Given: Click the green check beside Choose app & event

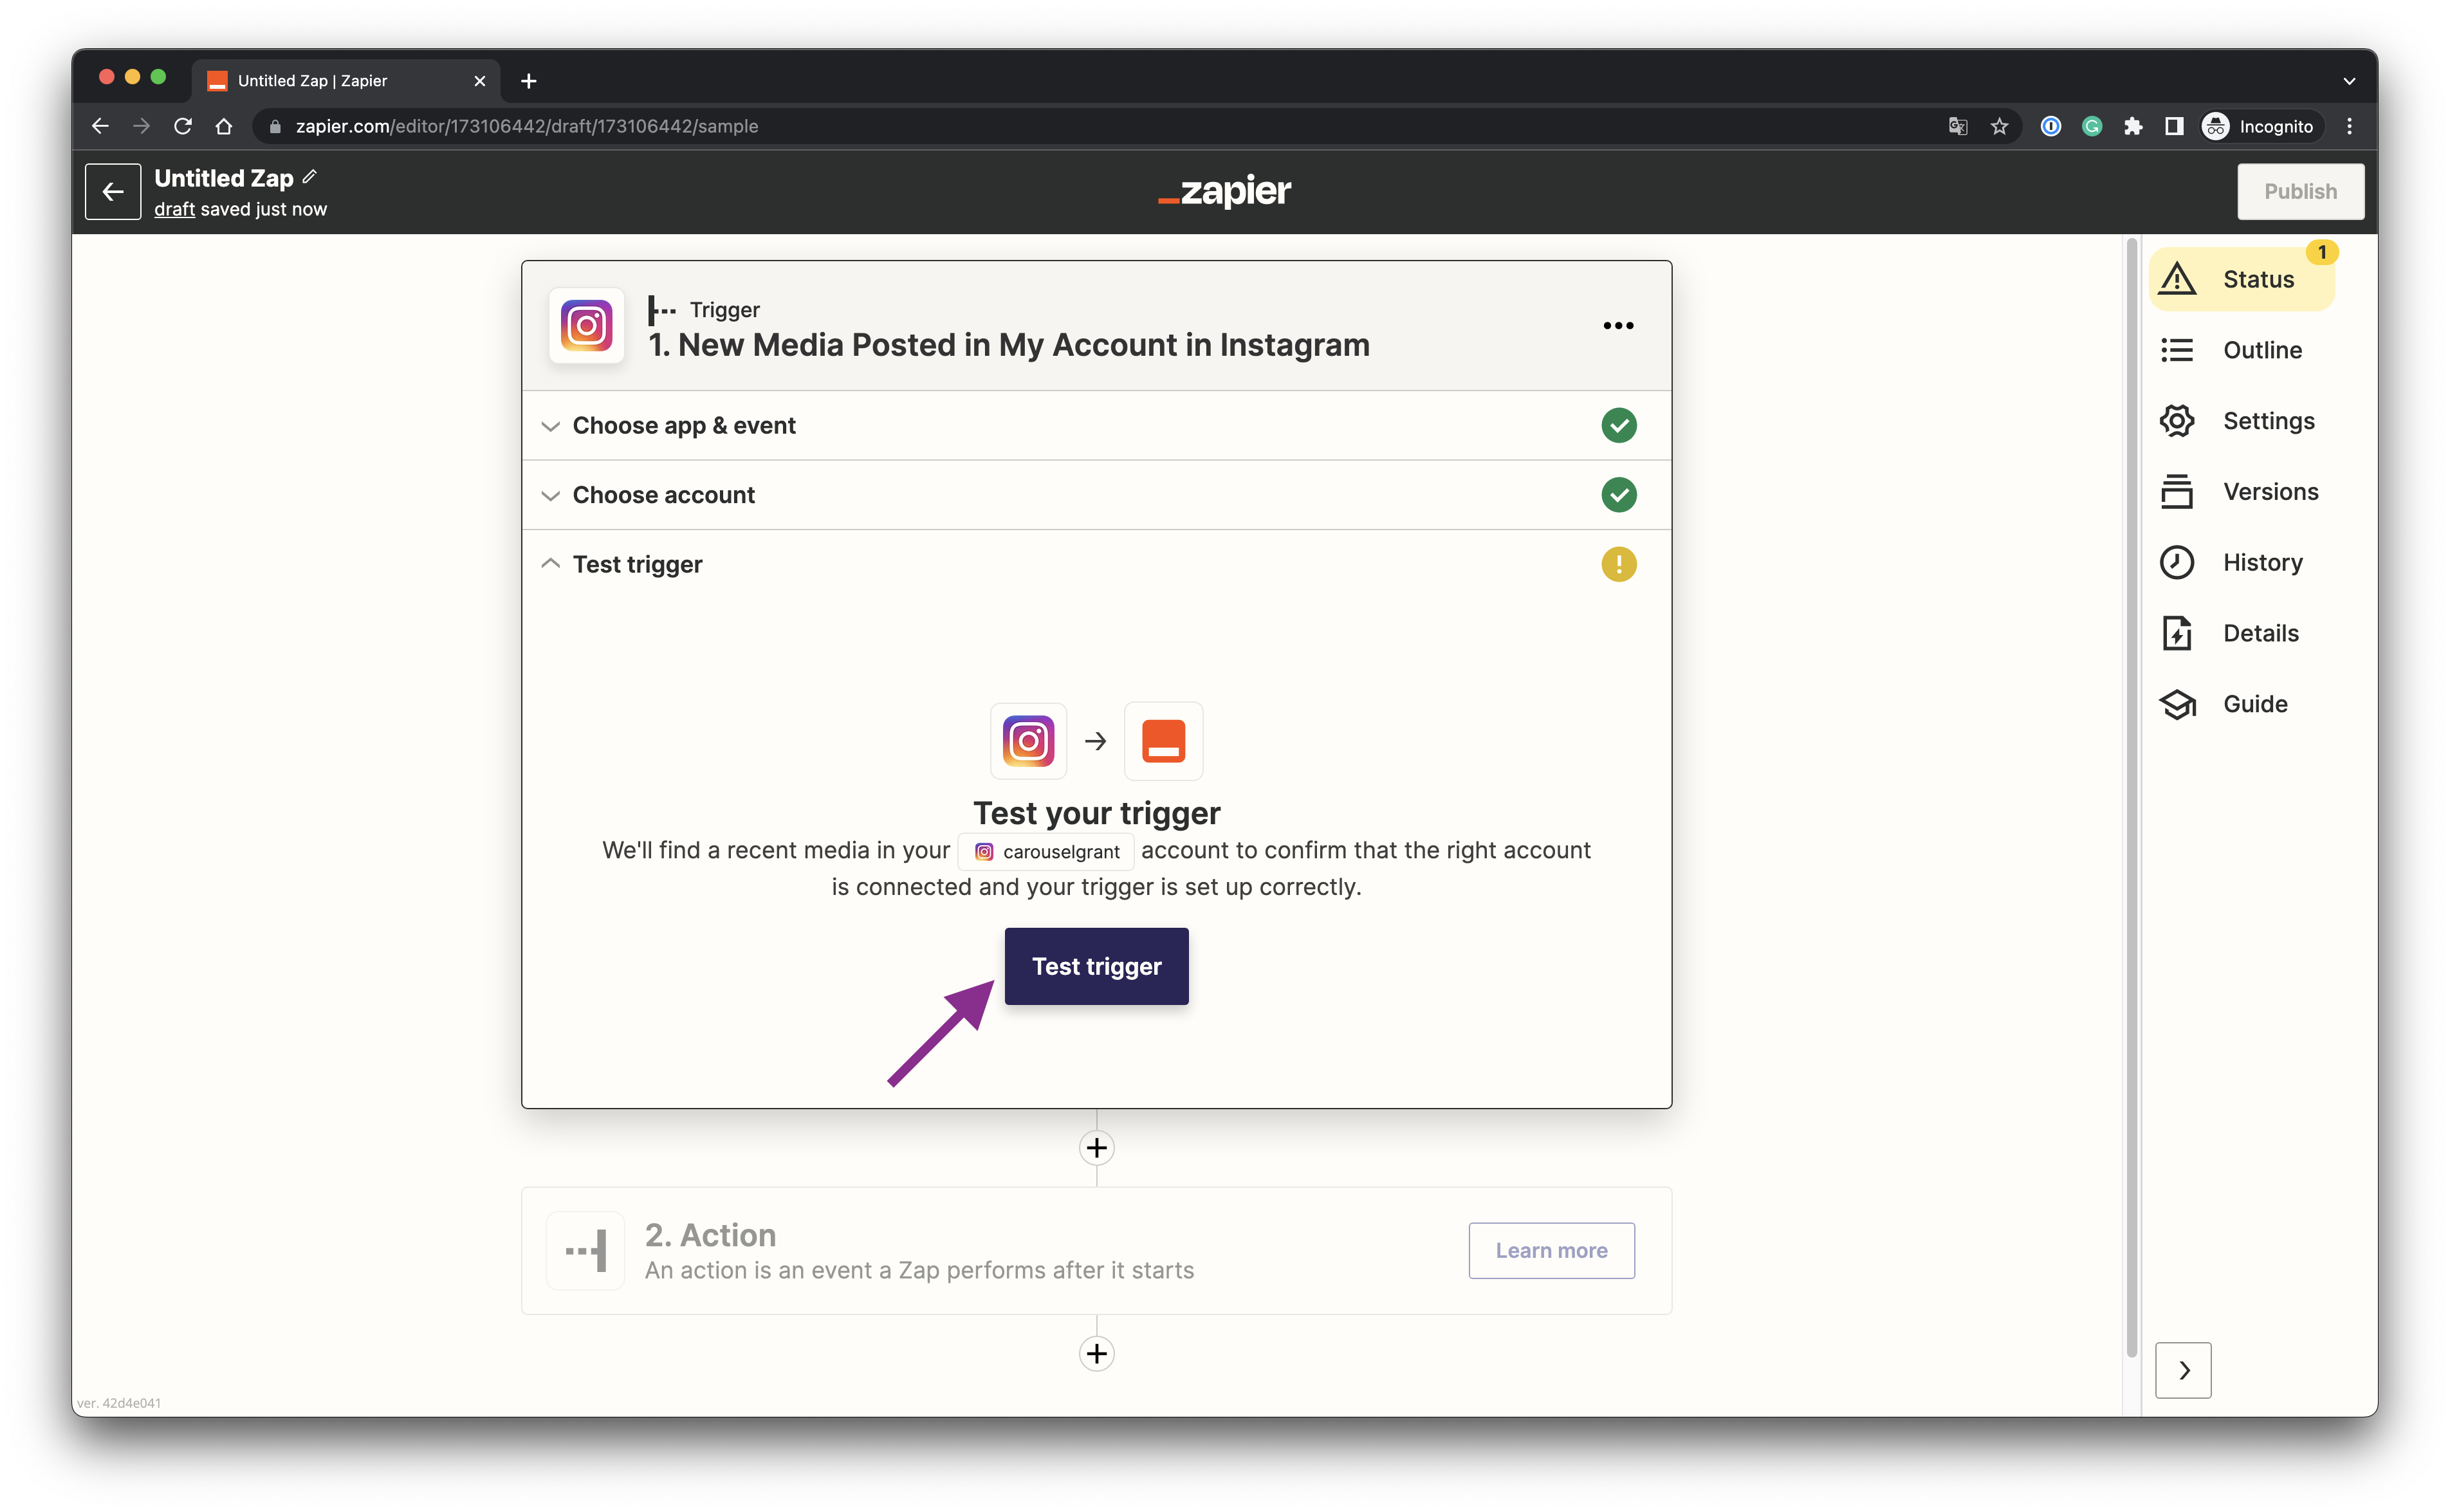Looking at the screenshot, I should [x=1618, y=426].
